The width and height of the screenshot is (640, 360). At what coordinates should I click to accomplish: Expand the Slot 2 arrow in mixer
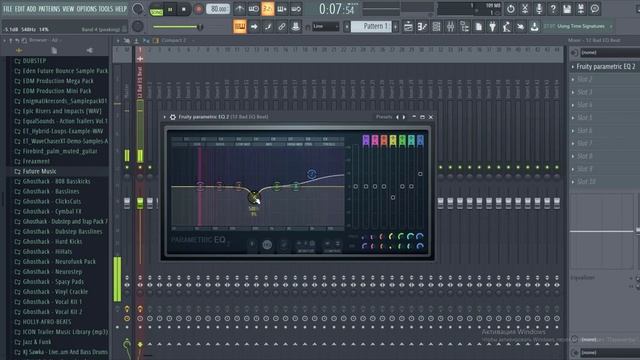point(573,80)
